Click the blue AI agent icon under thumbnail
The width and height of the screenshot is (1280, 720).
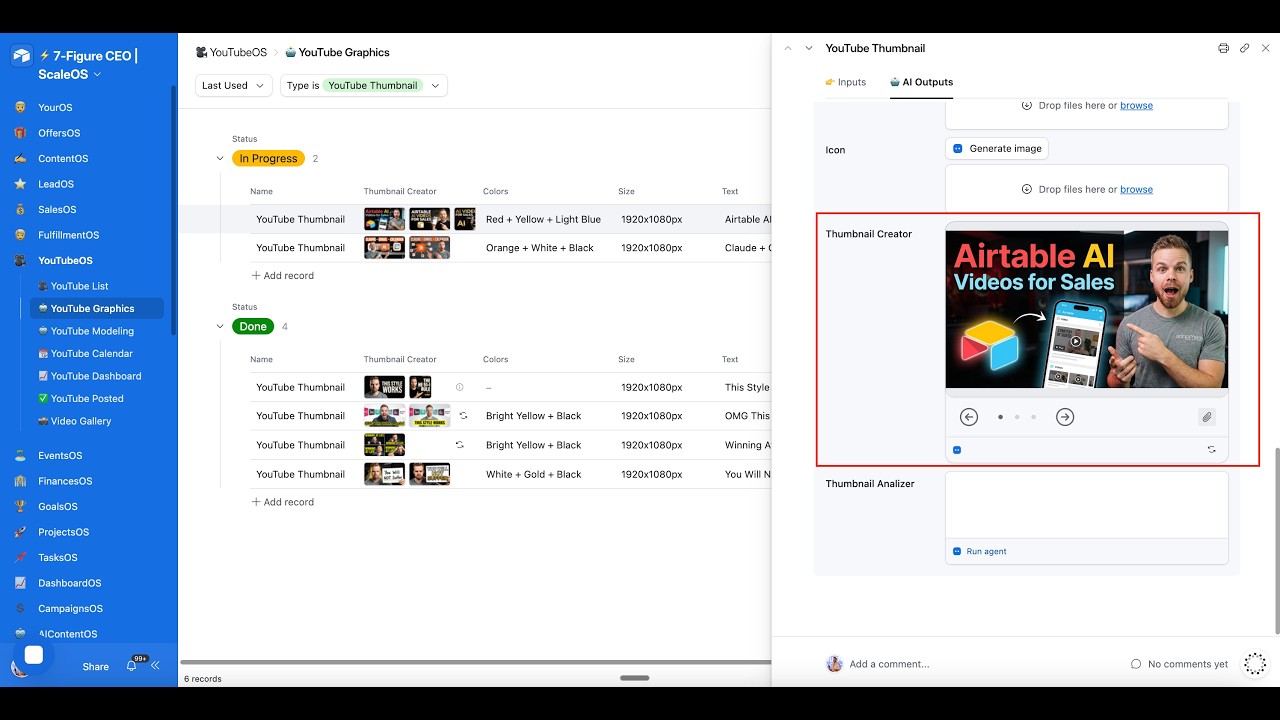(x=957, y=450)
